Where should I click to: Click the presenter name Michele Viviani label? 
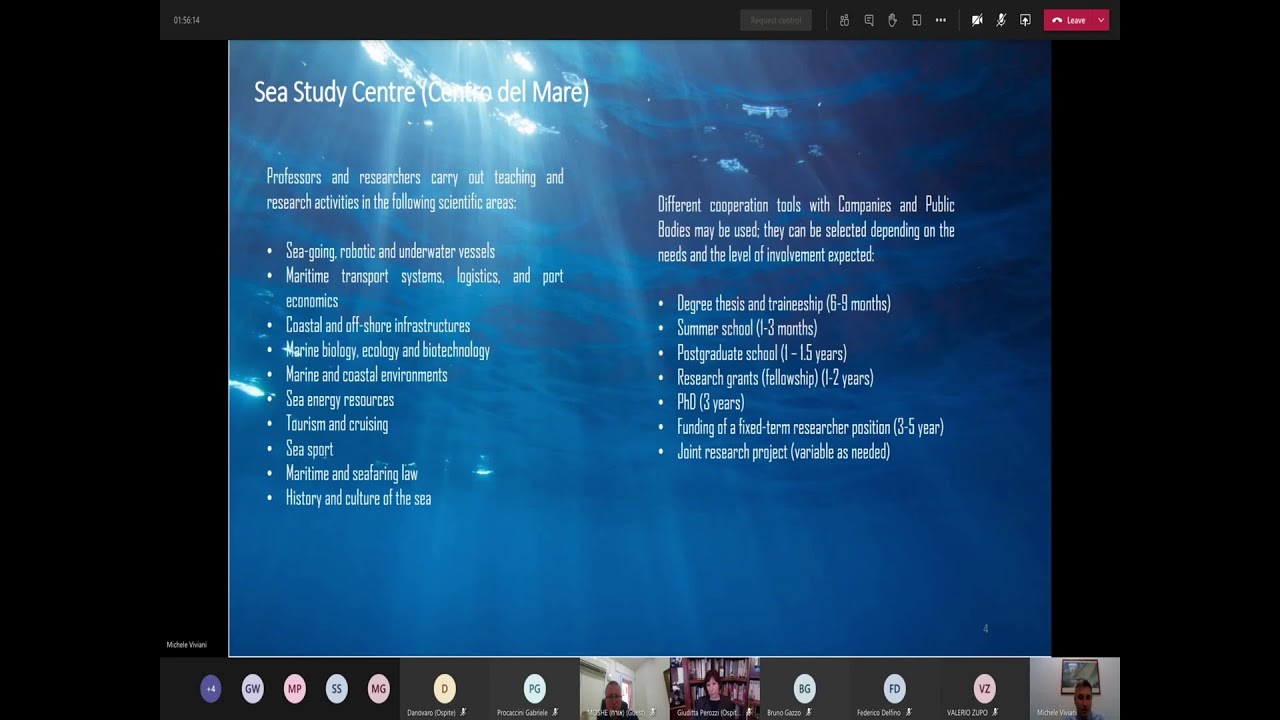tap(186, 645)
